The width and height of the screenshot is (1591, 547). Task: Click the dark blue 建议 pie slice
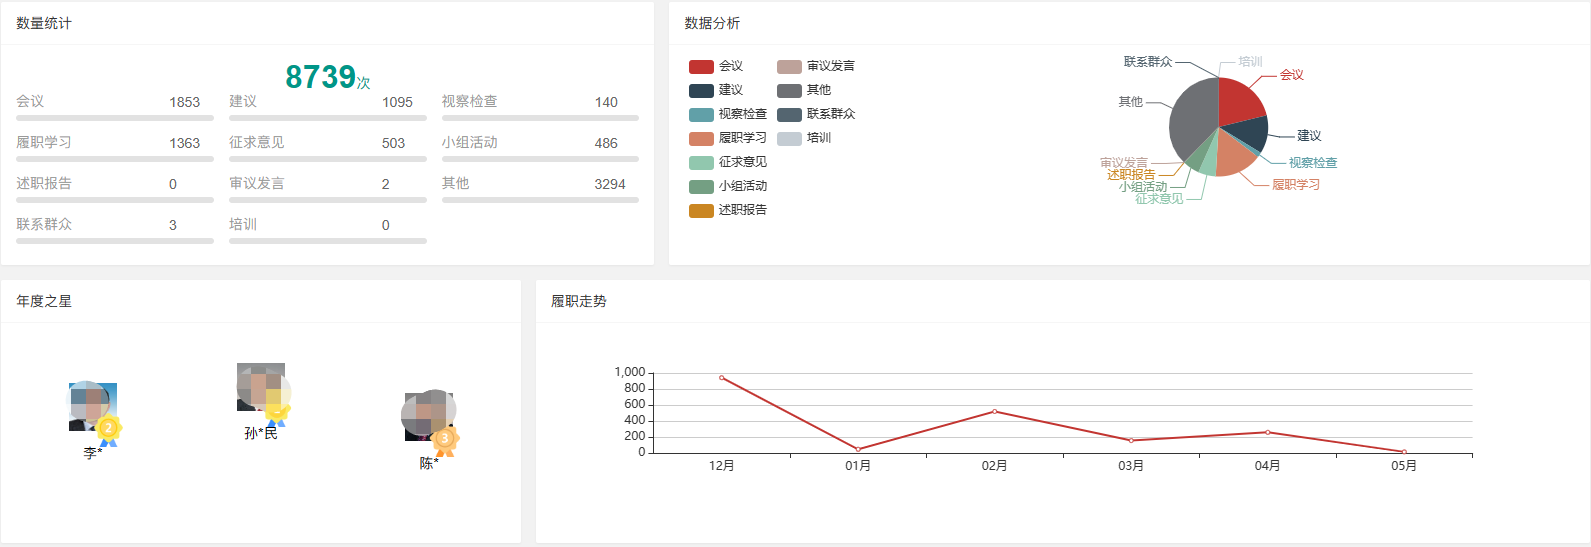pos(1250,132)
